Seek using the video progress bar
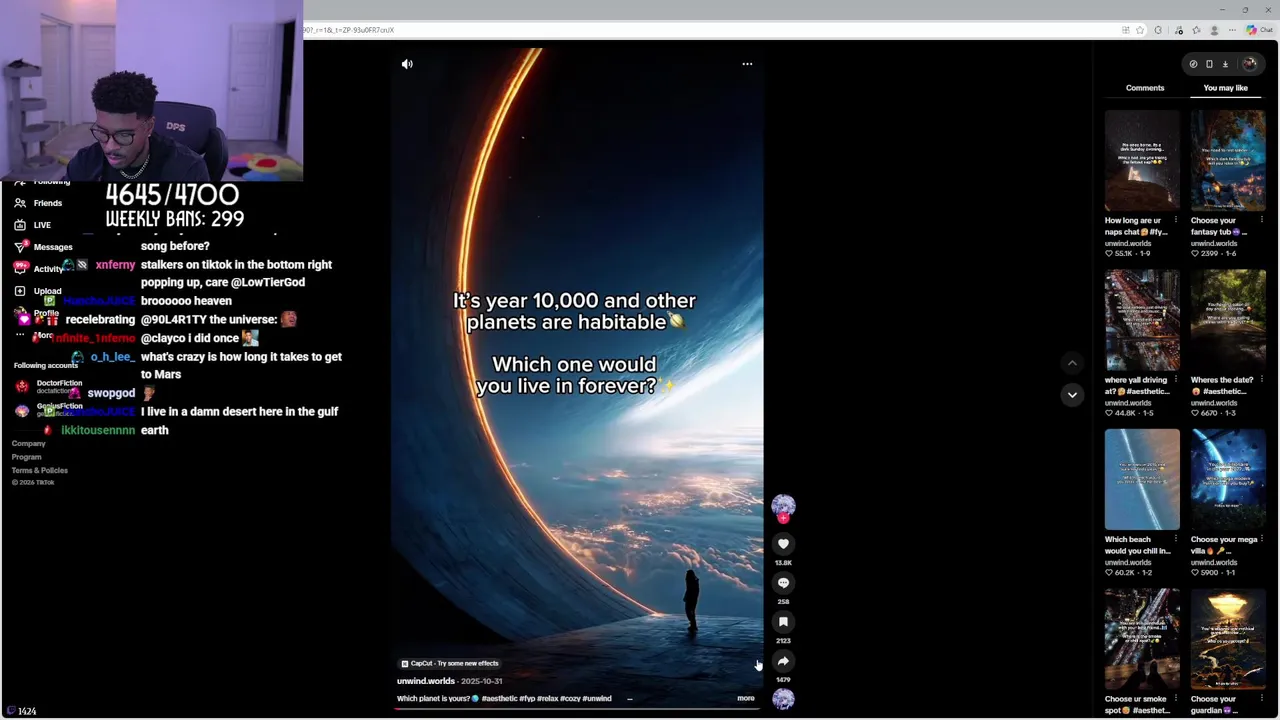Image resolution: width=1280 pixels, height=720 pixels. (578, 708)
